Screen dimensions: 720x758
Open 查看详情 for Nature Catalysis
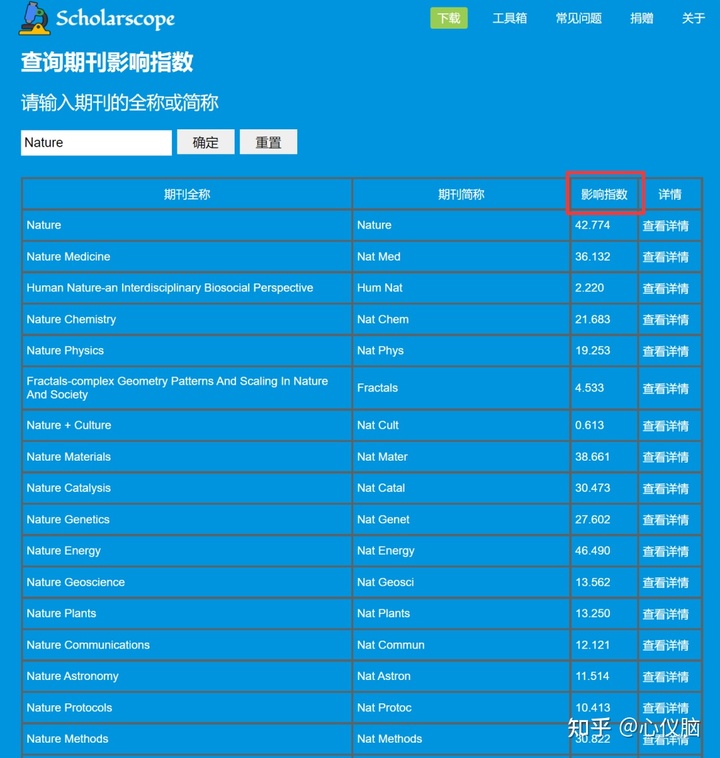(x=666, y=489)
